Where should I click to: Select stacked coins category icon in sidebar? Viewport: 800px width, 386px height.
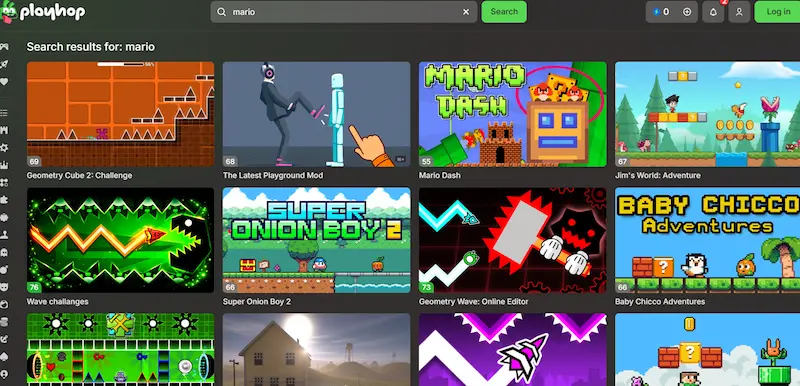(x=4, y=321)
